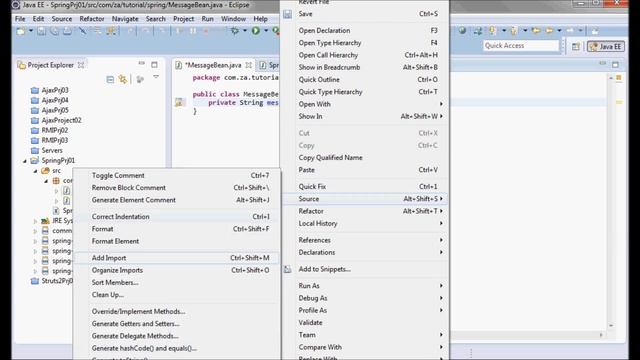The width and height of the screenshot is (640, 360).
Task: Click the disk icon beside Save entry
Action: click(x=287, y=14)
